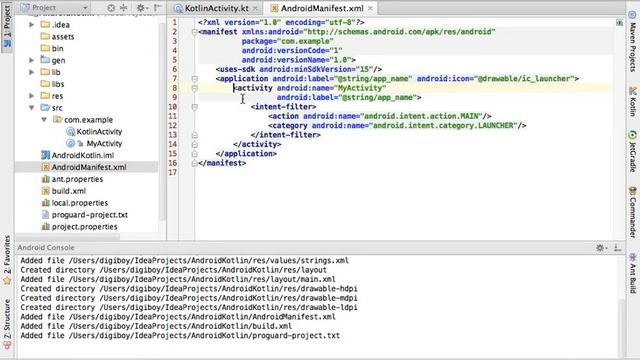Click the MyActivity name in line 8

pos(360,88)
